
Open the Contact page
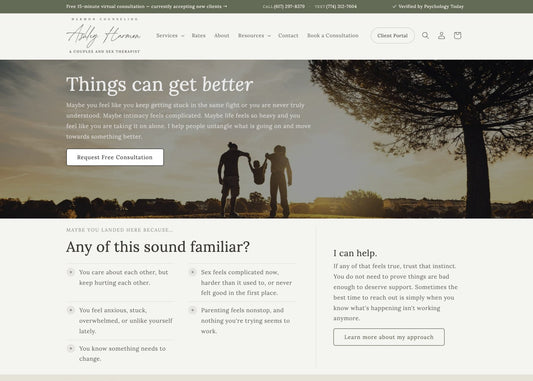click(288, 35)
